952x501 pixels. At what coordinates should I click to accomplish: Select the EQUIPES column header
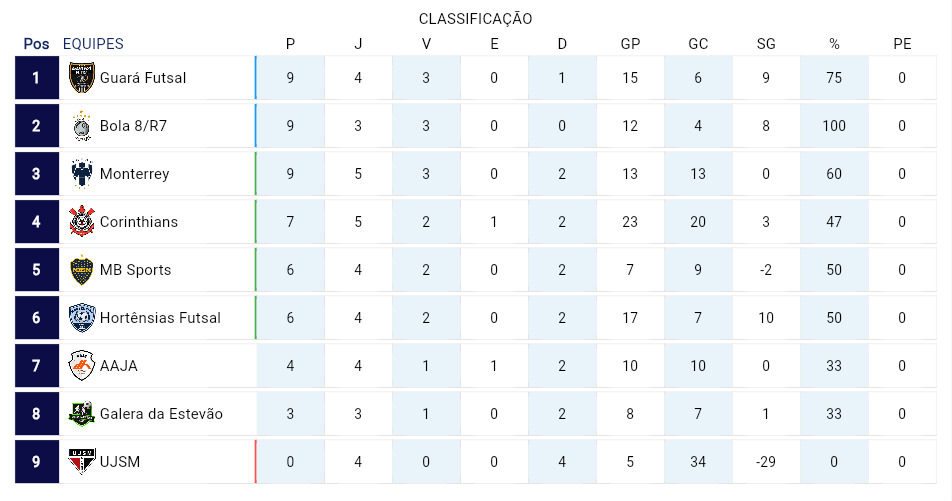[x=93, y=44]
